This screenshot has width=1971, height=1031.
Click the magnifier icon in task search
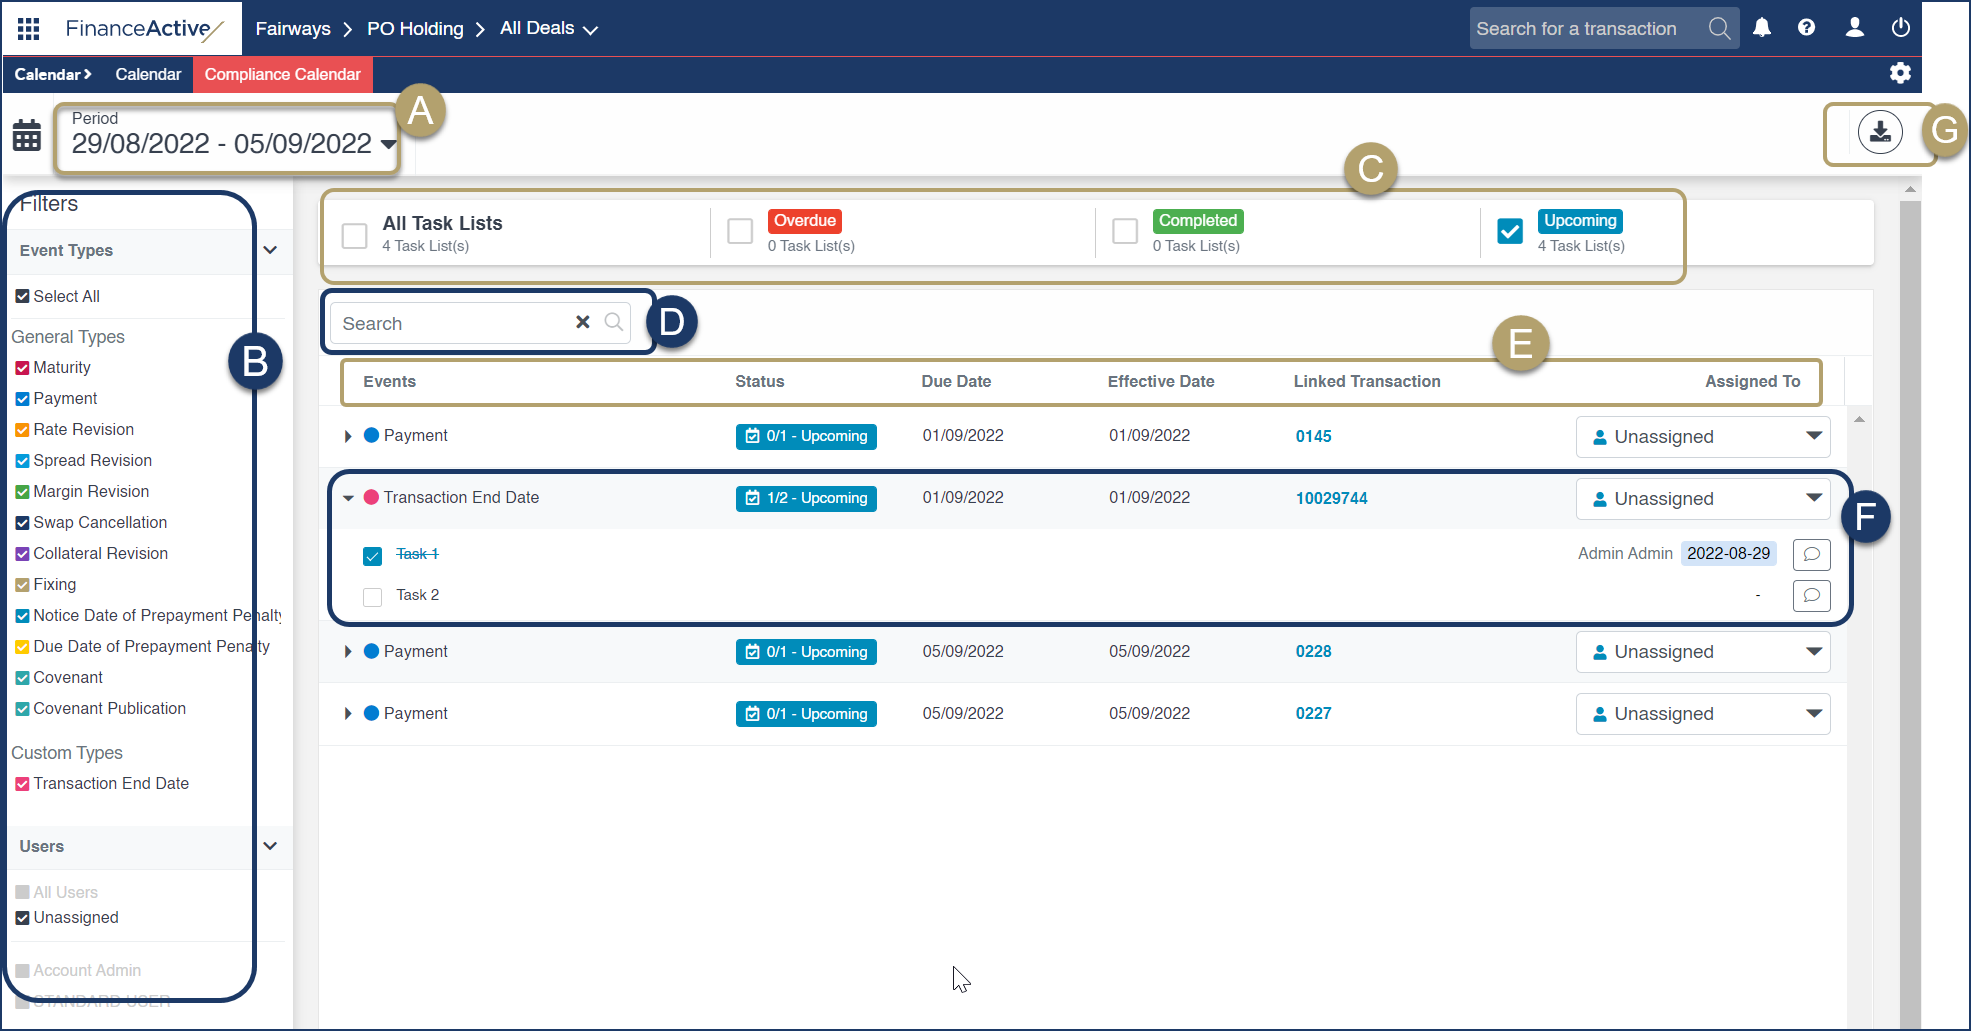tap(614, 322)
